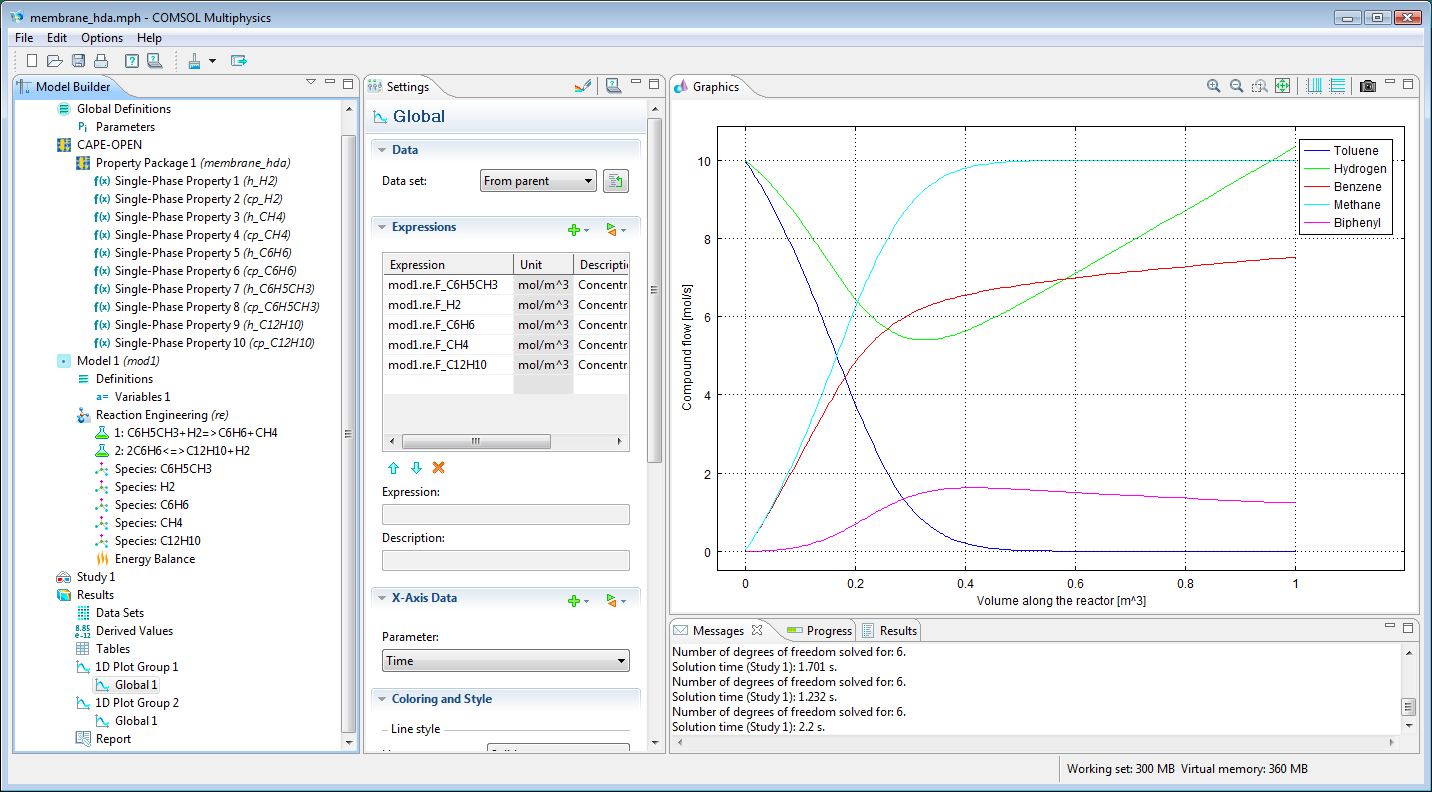
Task: Click the Zoom Extents green arrows icon
Action: (x=1283, y=86)
